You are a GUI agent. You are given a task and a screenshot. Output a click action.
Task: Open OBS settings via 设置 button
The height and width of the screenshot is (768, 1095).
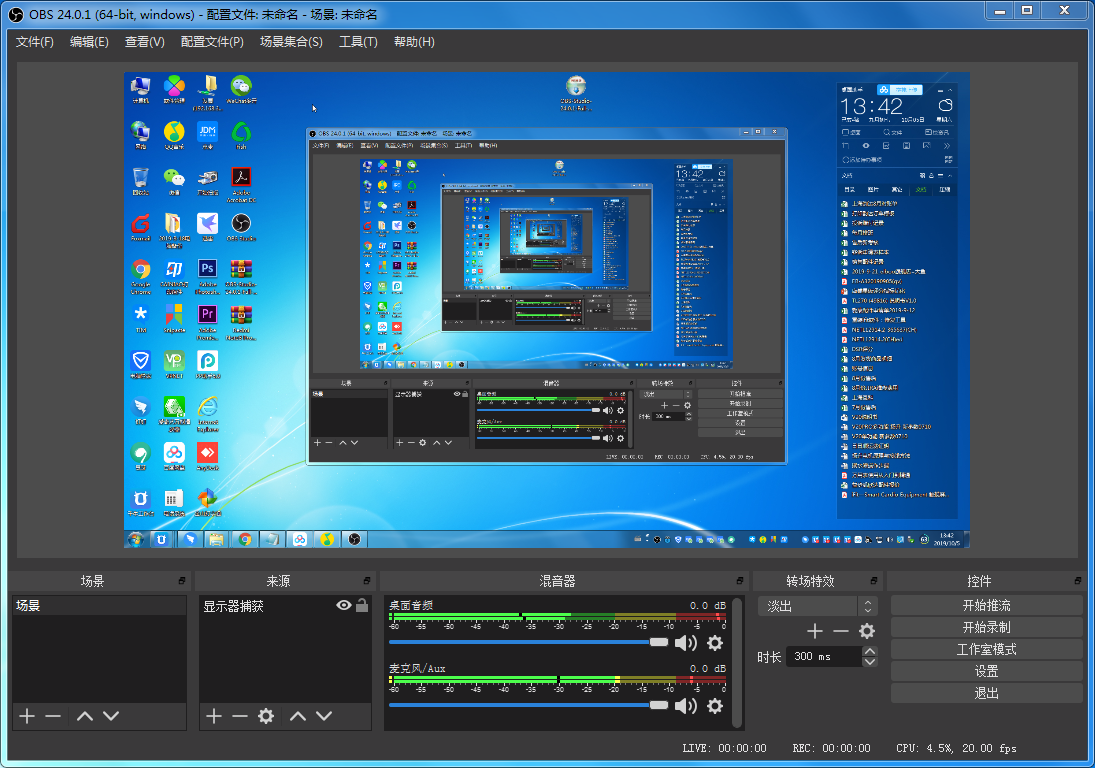coord(985,670)
